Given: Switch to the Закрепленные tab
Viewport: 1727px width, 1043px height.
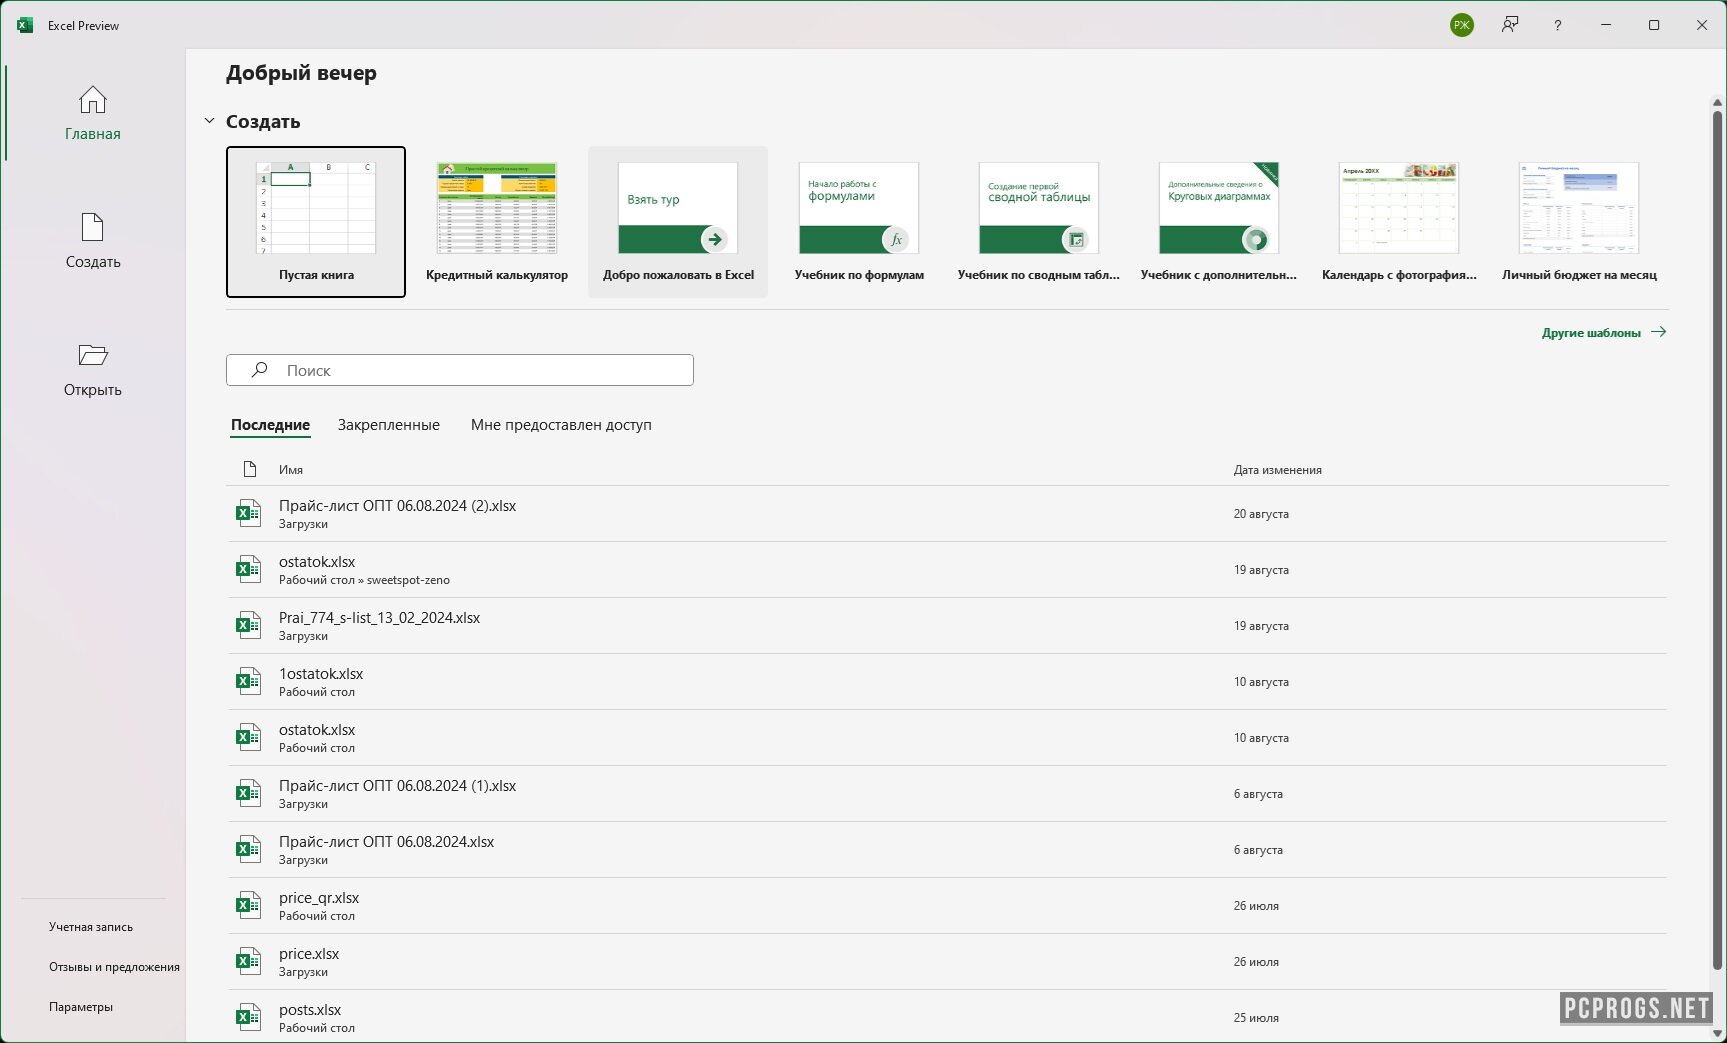Looking at the screenshot, I should pyautogui.click(x=388, y=425).
